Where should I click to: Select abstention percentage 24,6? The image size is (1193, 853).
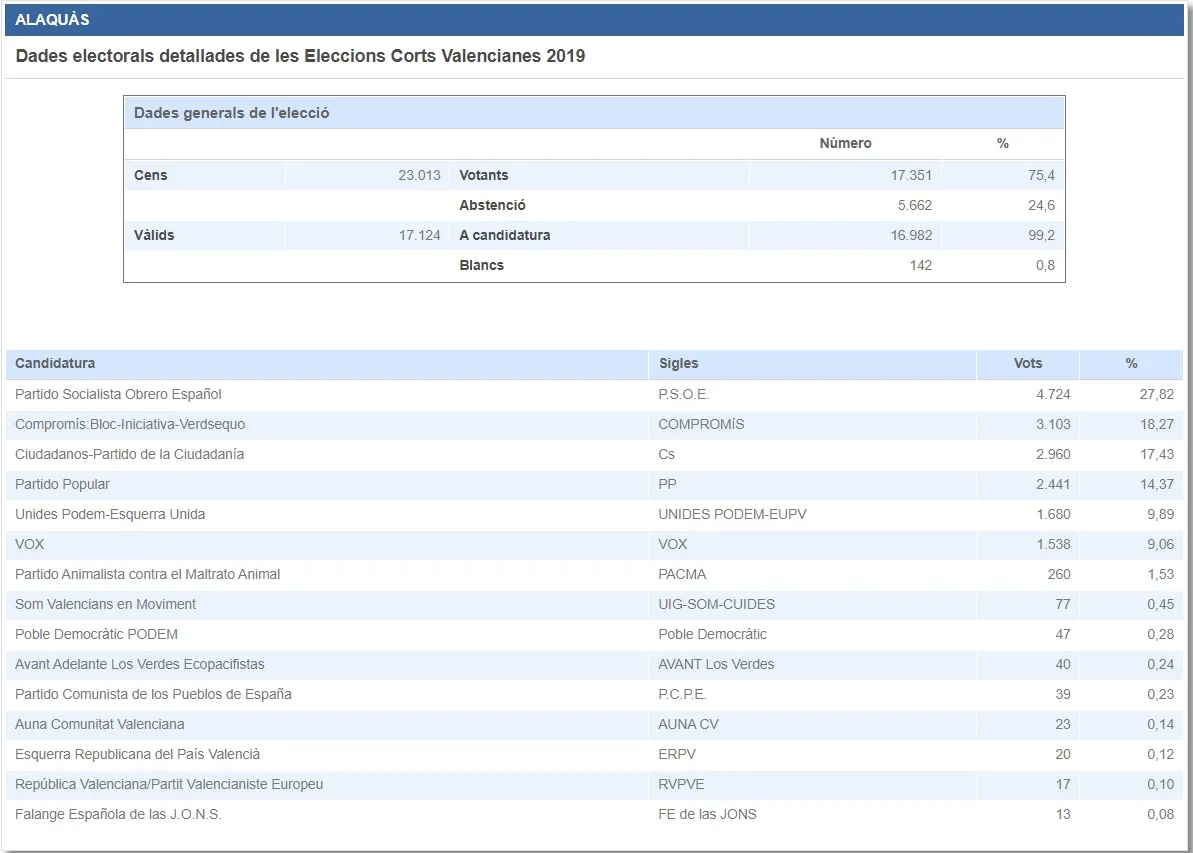[1041, 205]
